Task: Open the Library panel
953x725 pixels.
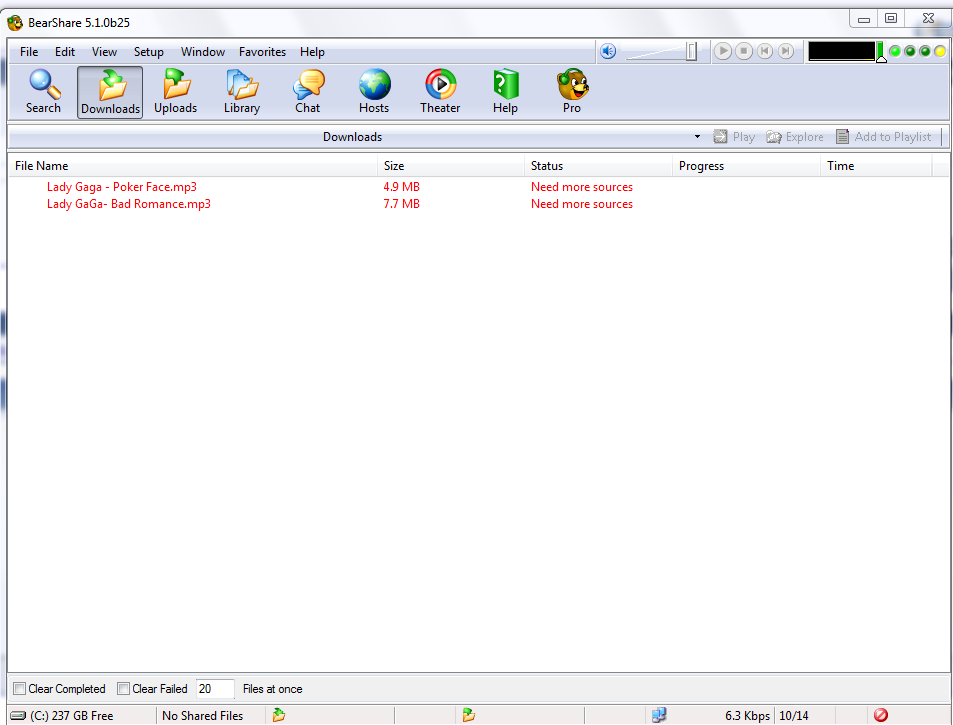Action: (242, 92)
